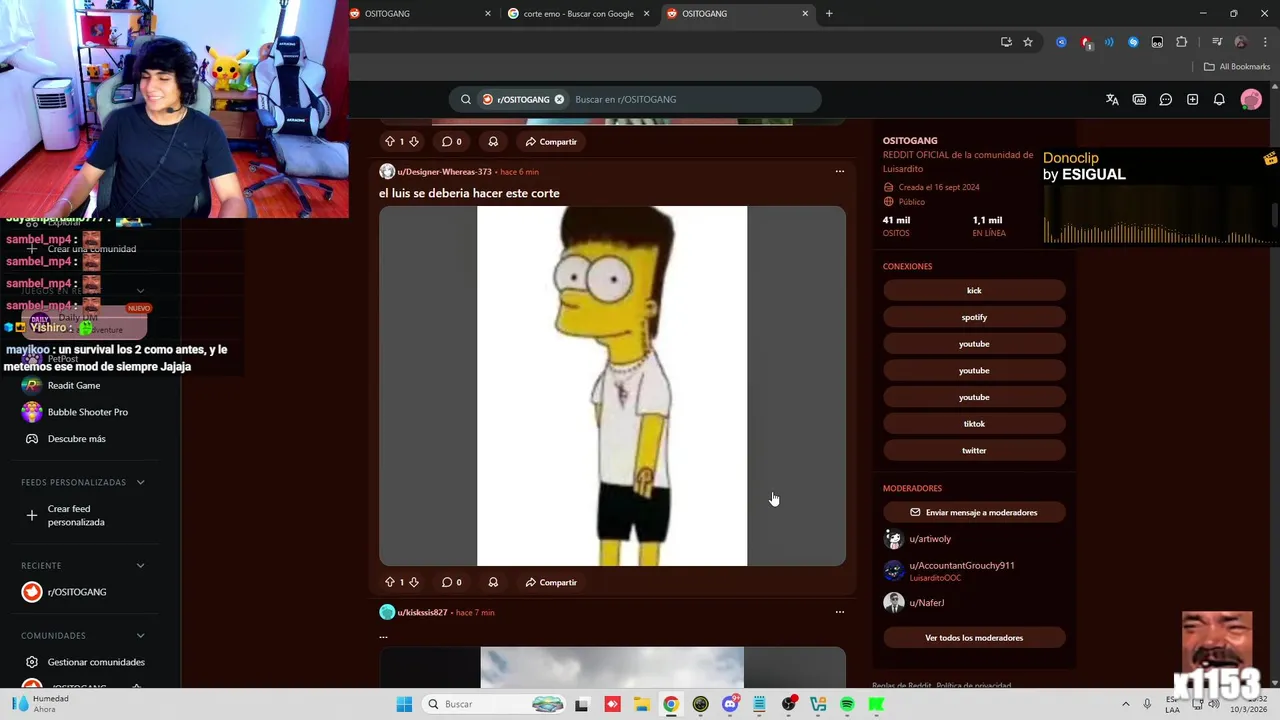Screen dimensions: 1280x720
Task: Downvote the post above the Designer-Whereas-373 post
Action: [x=414, y=142]
